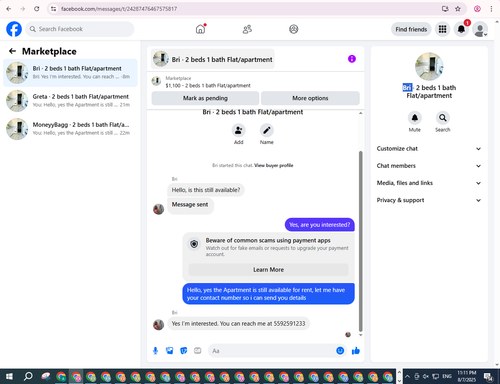Click the Name edit pencil icon
Viewport: 500px width, 384px height.
point(267,130)
